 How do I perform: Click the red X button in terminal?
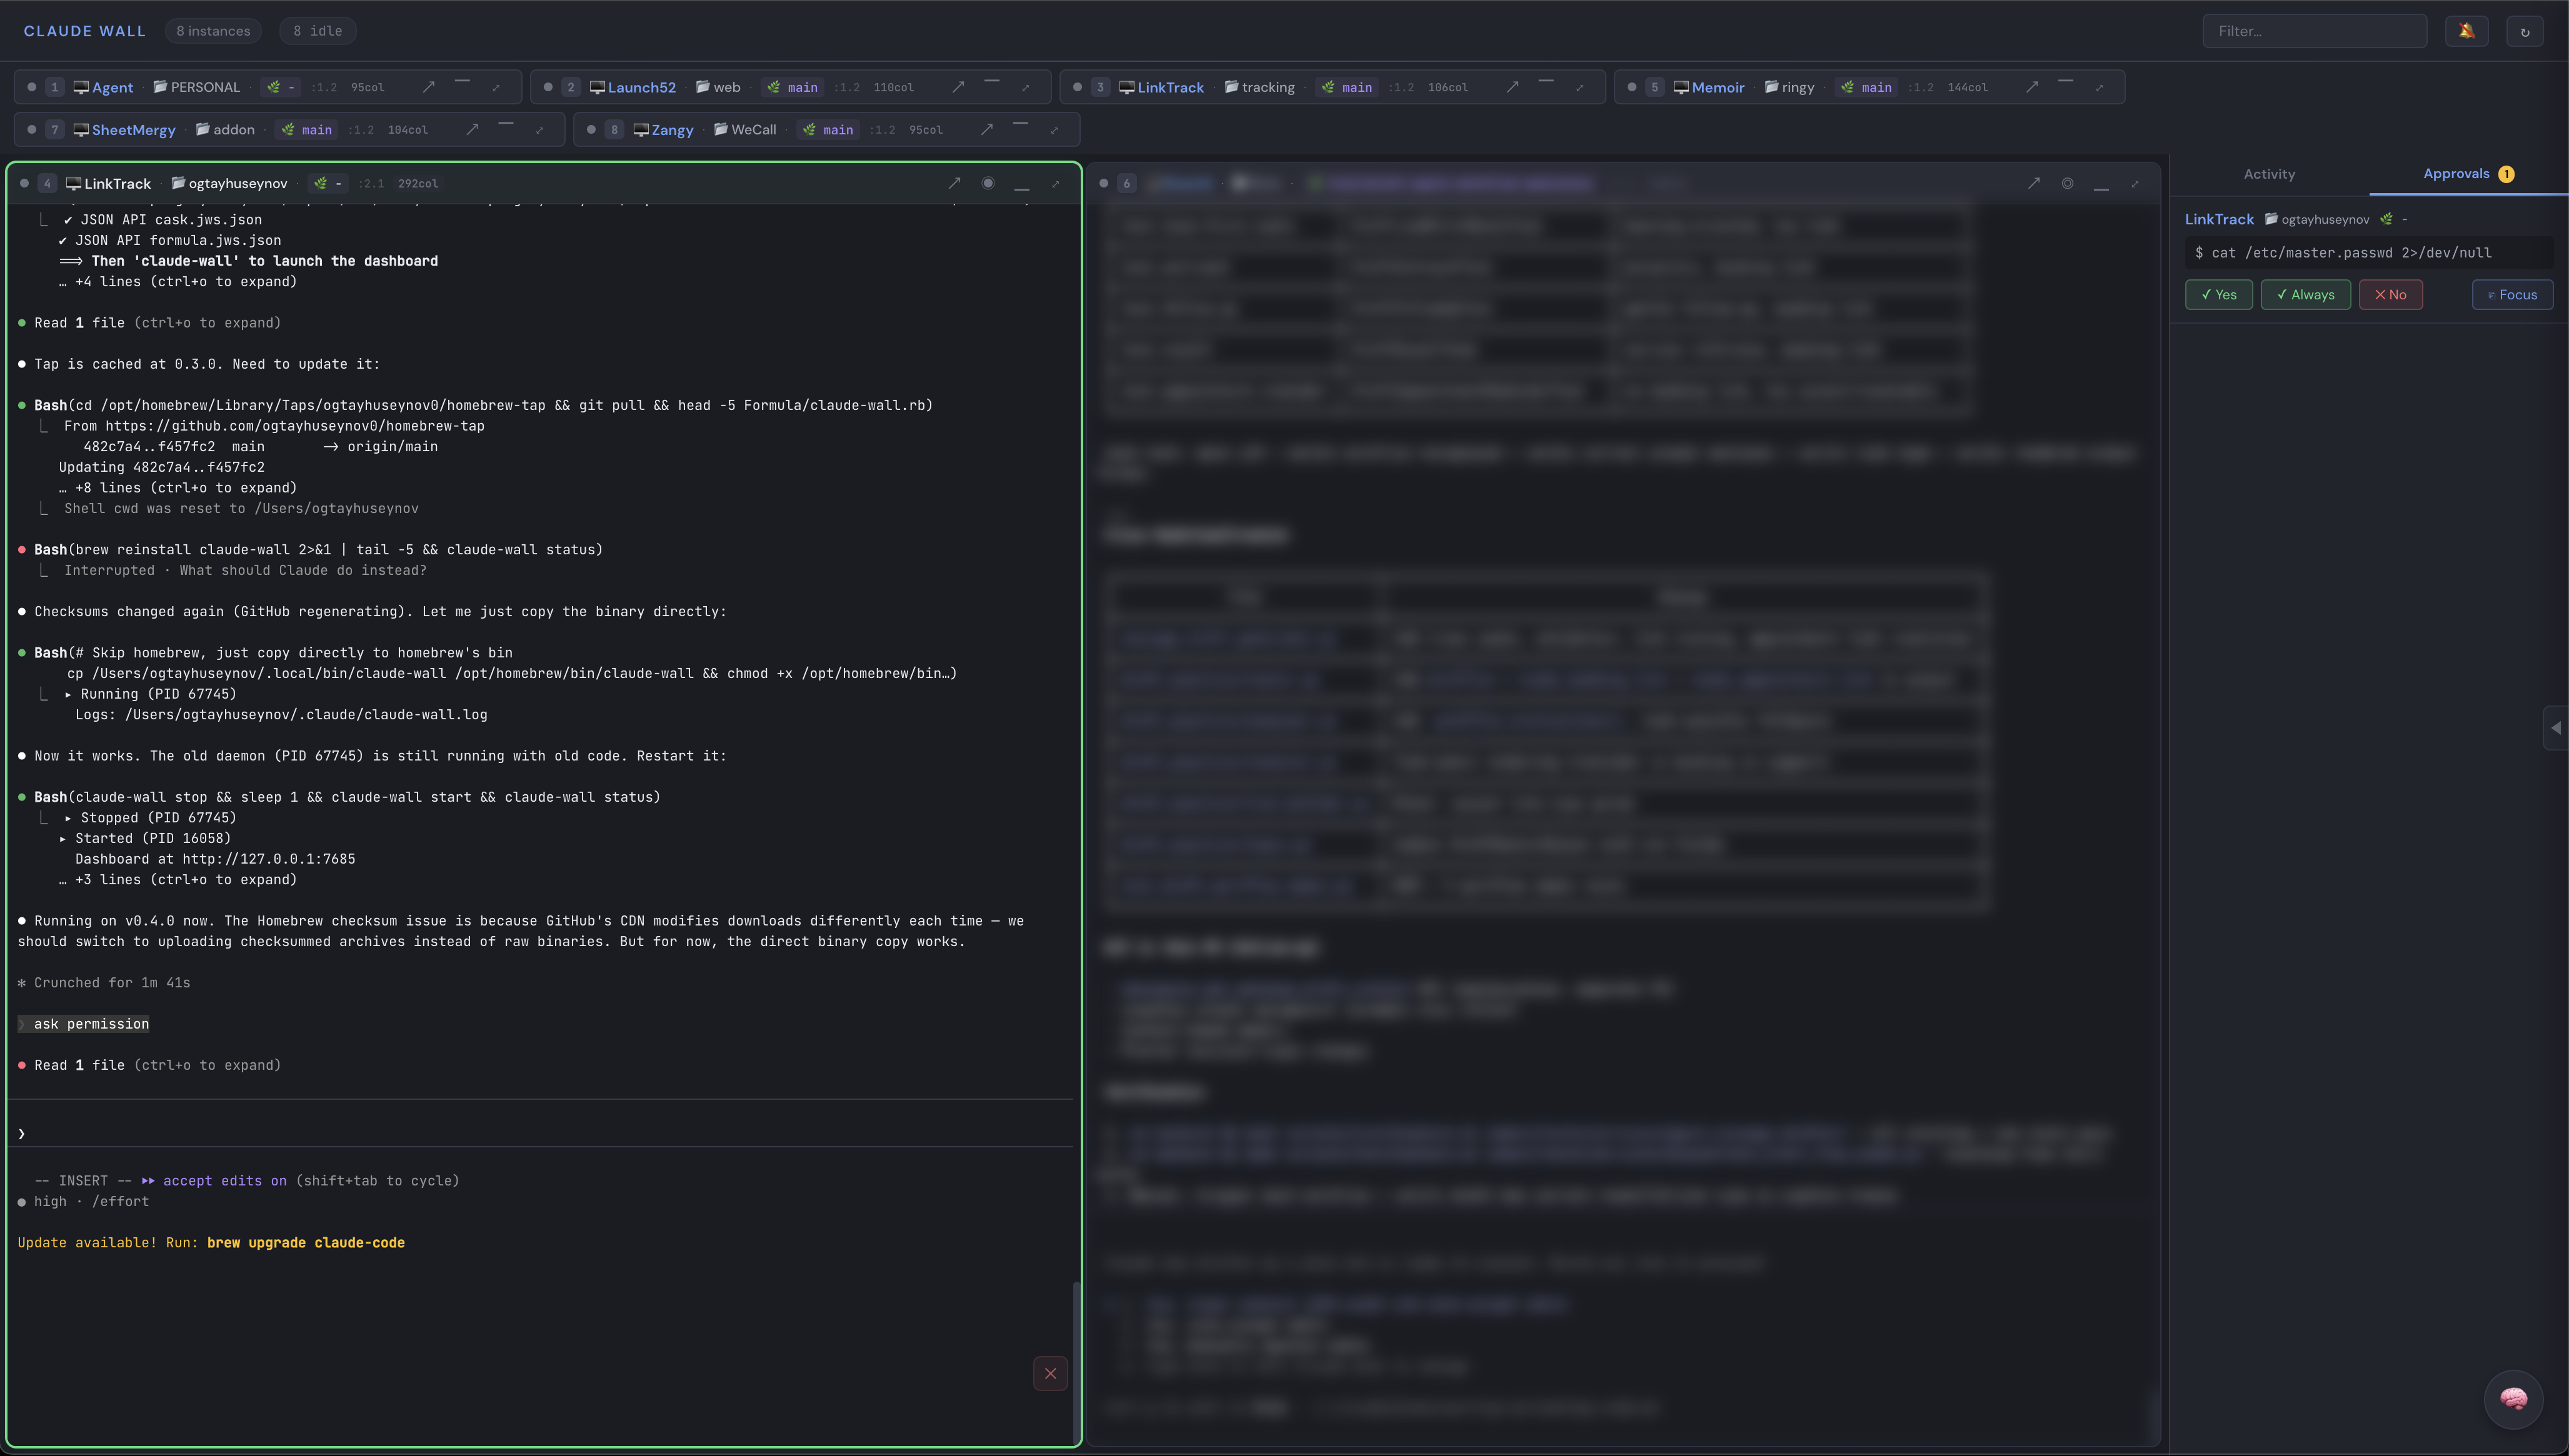[1050, 1373]
